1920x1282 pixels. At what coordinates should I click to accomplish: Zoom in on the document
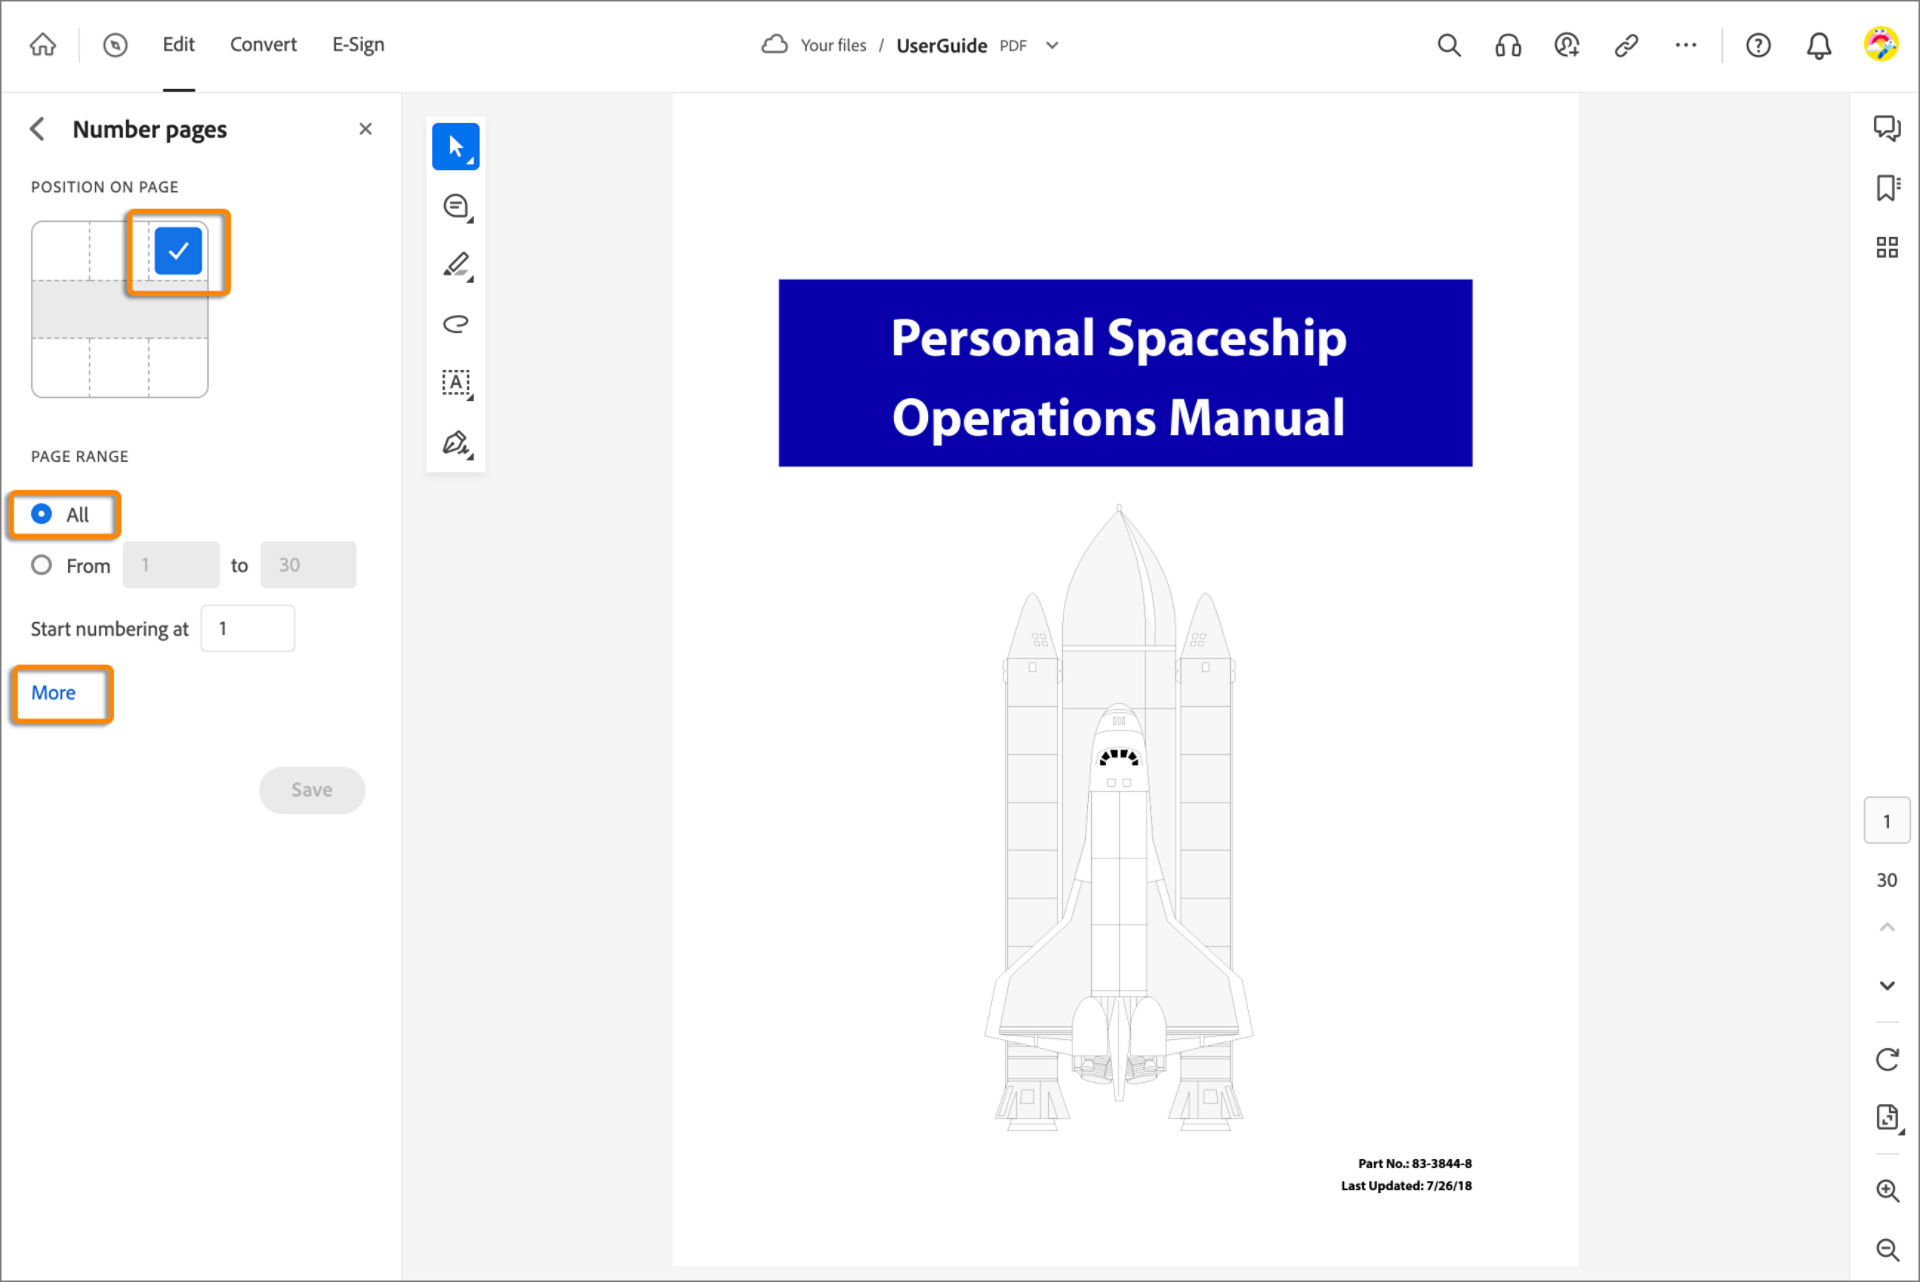1886,1190
